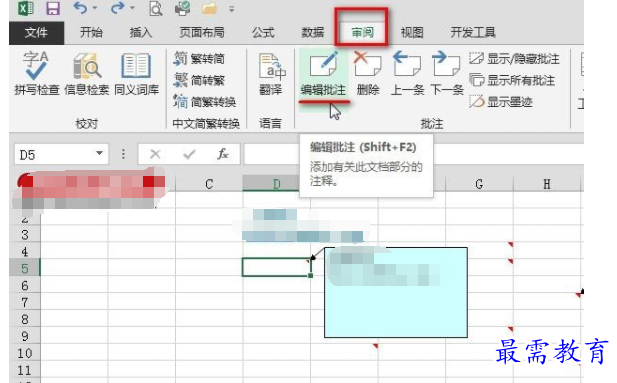Image resolution: width=617 pixels, height=383 pixels.
Task: Select row 9 header
Action: pyautogui.click(x=25, y=336)
